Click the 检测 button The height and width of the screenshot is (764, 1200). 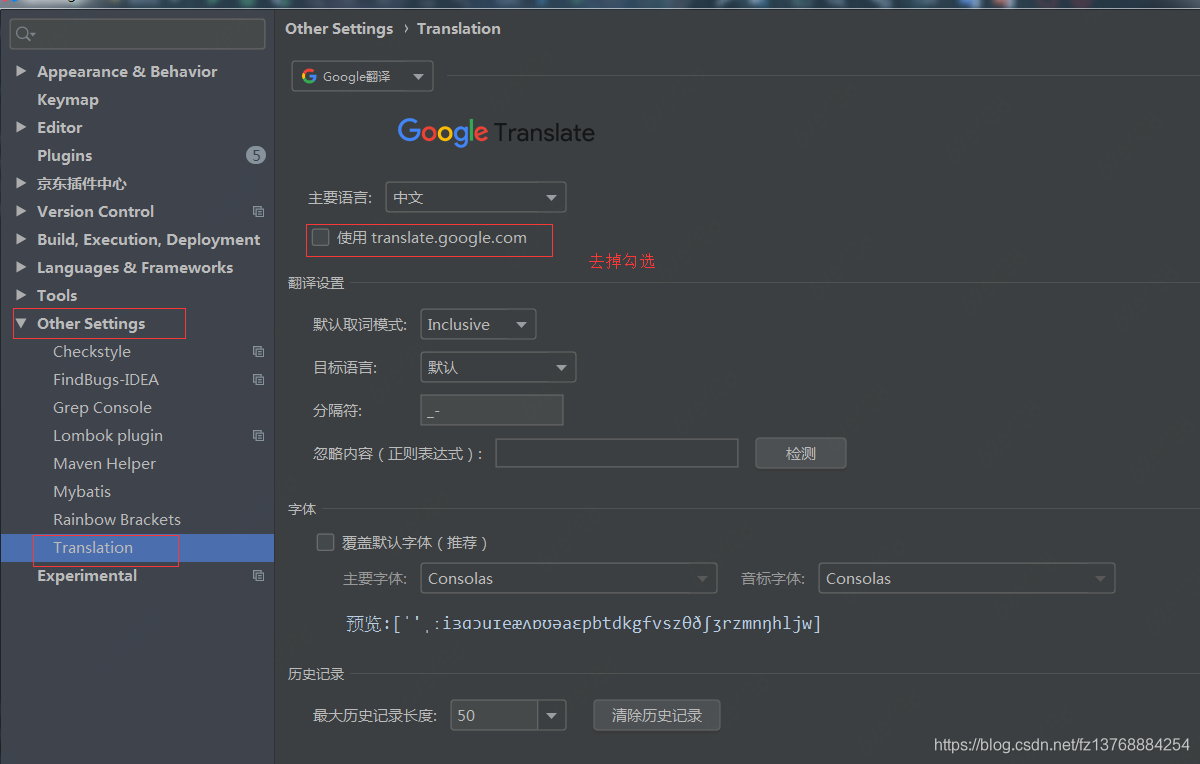pyautogui.click(x=801, y=453)
